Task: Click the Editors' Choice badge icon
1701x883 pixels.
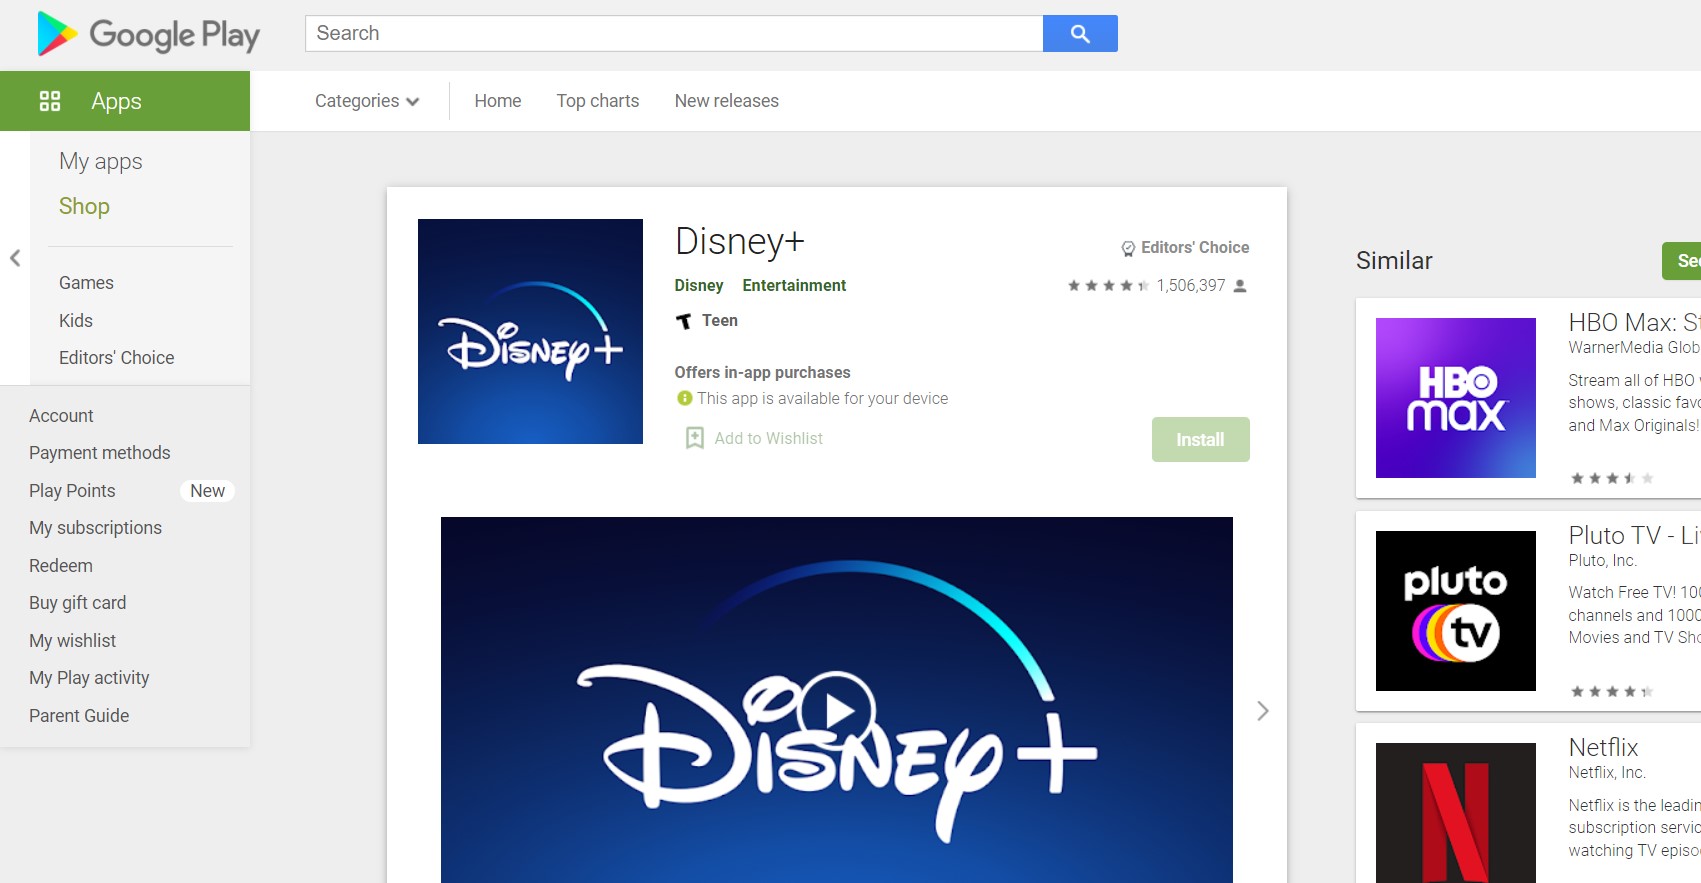Action: 1128,248
